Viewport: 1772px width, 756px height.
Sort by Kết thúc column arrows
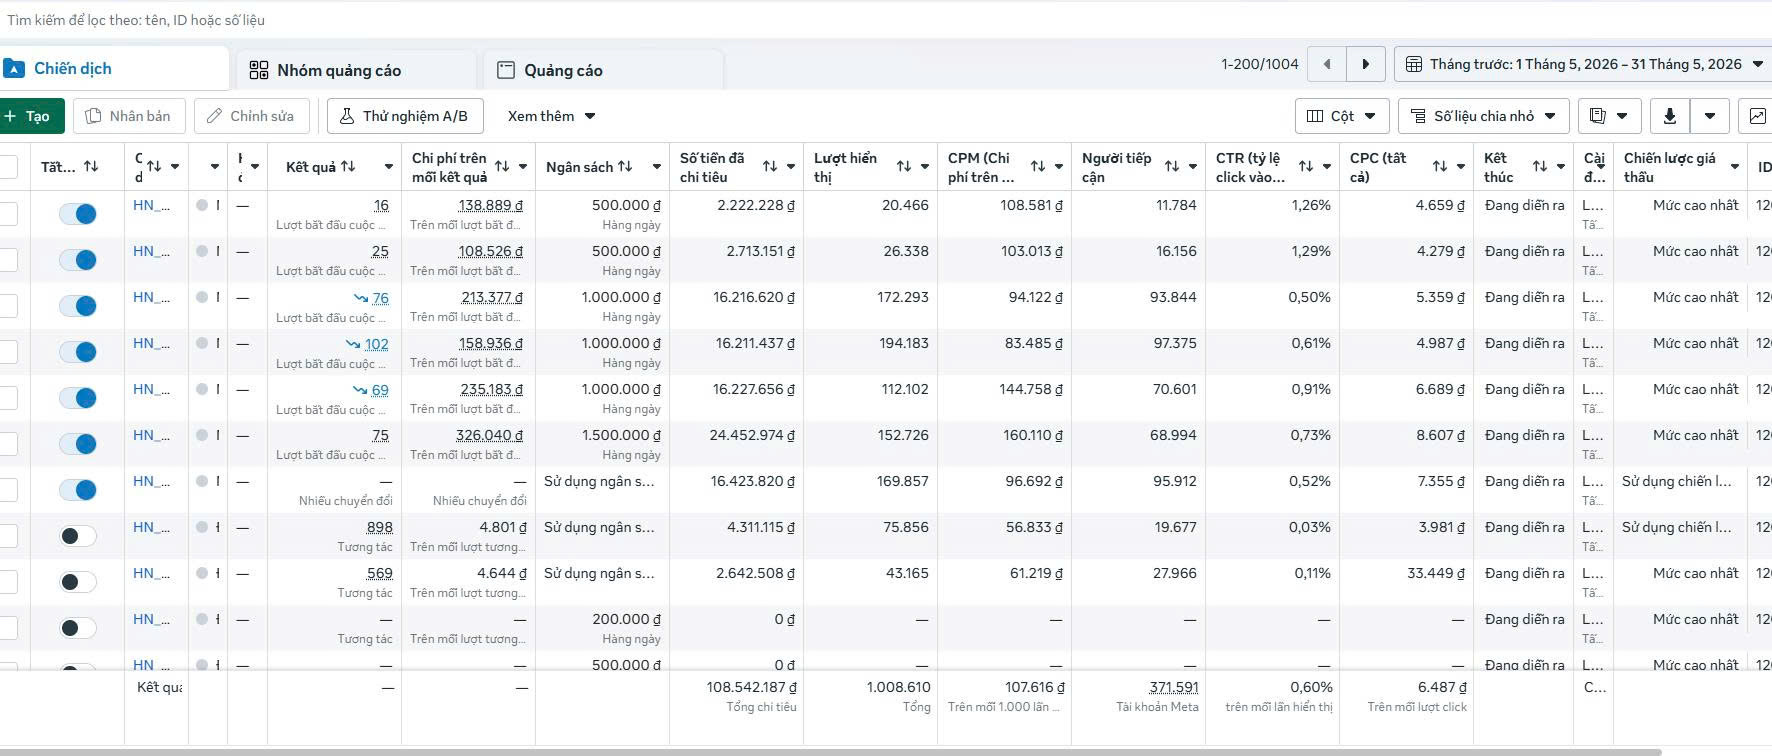(x=1540, y=166)
